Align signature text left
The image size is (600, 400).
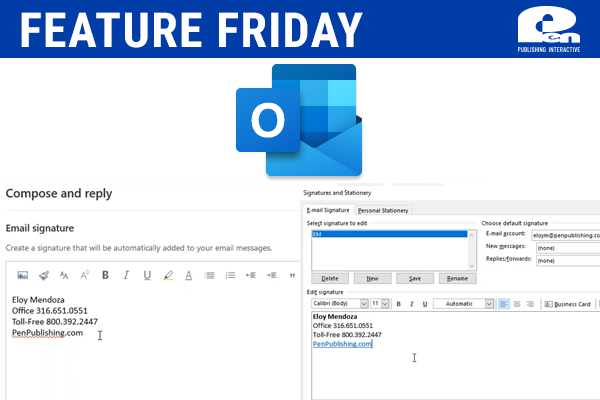click(x=504, y=304)
